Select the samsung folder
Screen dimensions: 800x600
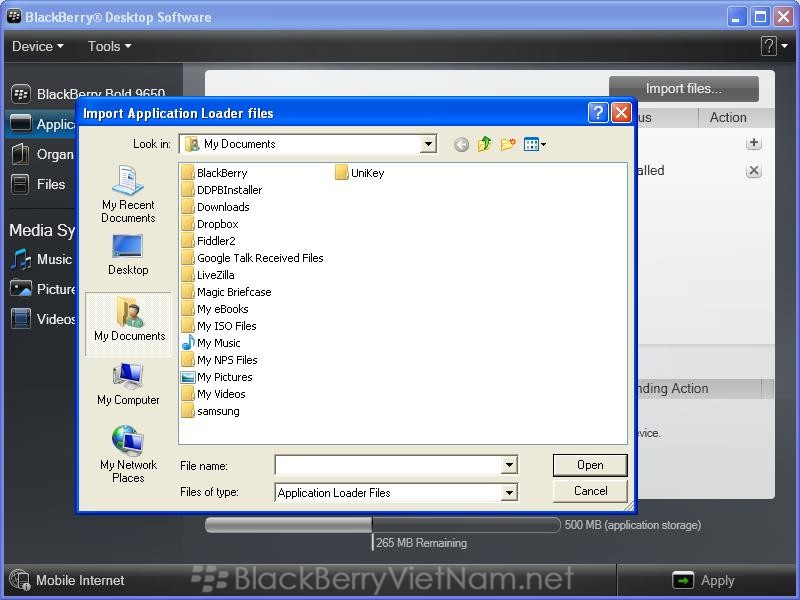tap(210, 411)
